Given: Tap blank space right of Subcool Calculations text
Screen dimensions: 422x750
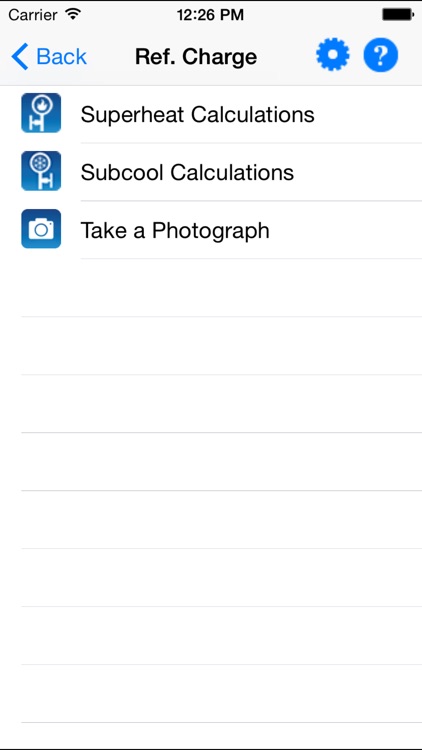Looking at the screenshot, I should pyautogui.click(x=358, y=172).
